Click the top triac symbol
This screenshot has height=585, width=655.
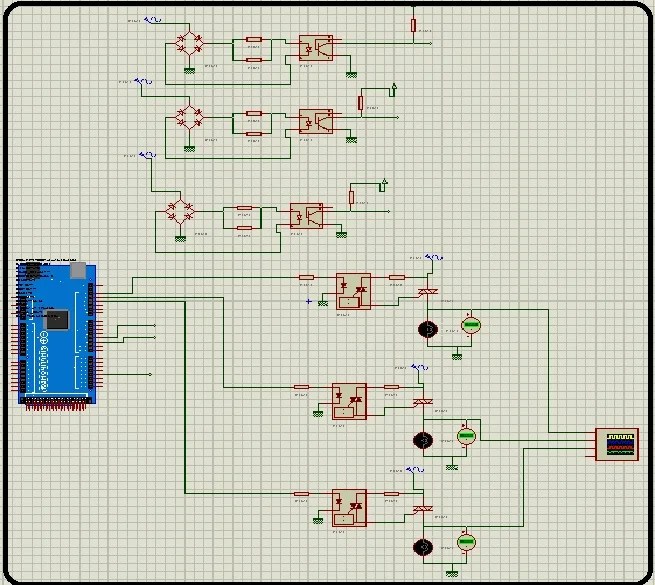pos(428,291)
